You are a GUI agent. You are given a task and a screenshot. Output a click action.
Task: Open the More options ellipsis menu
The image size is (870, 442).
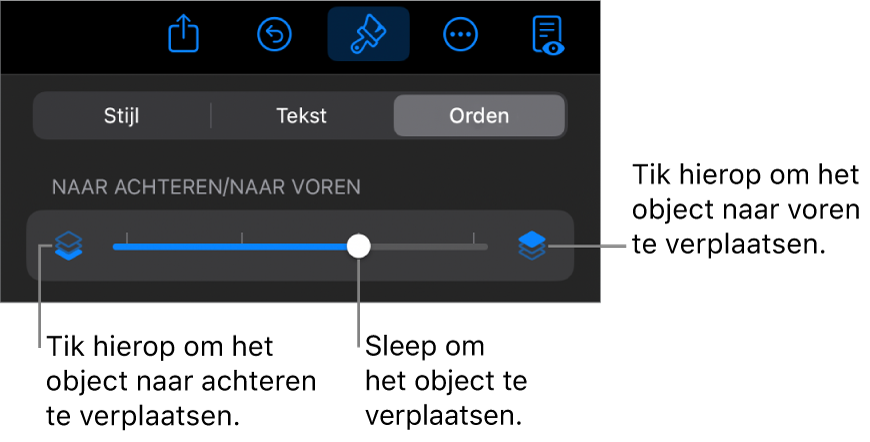(x=461, y=34)
